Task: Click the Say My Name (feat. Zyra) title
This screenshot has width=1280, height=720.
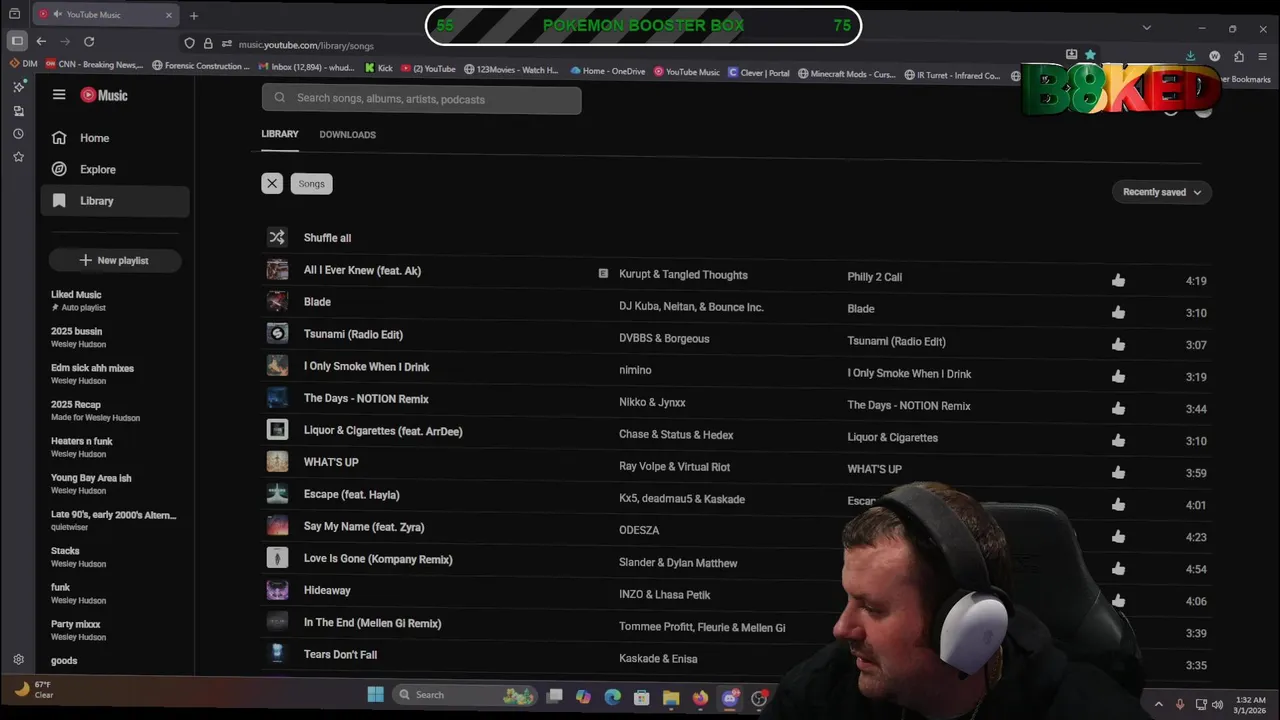Action: point(364,527)
